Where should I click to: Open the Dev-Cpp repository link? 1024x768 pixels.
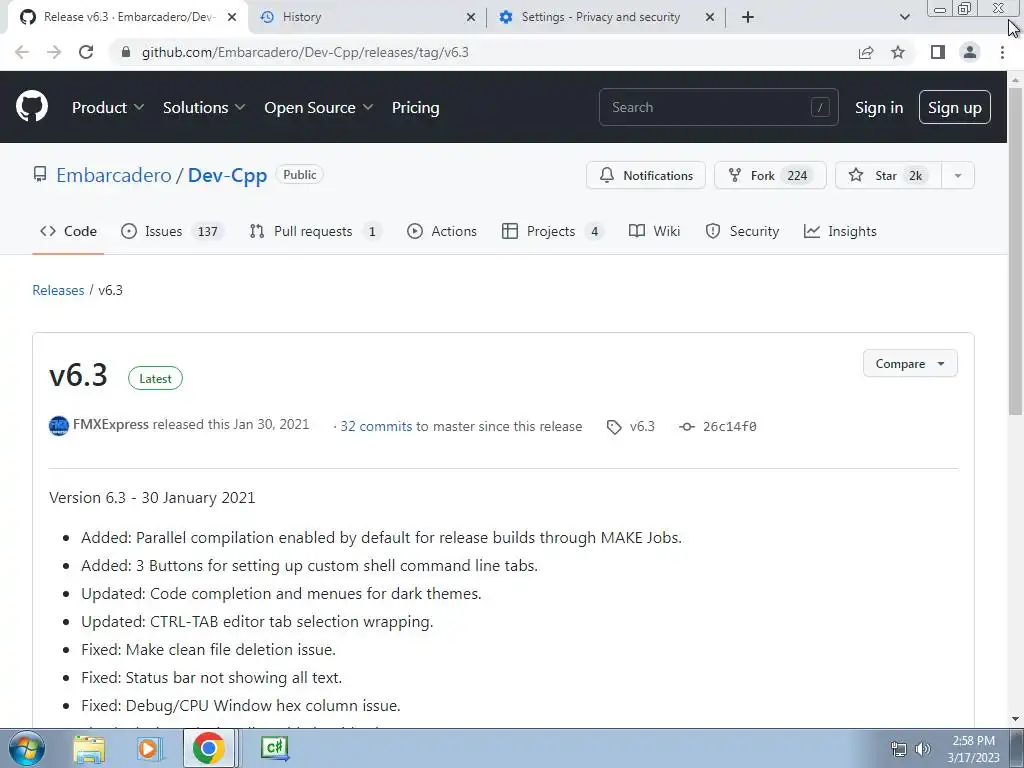(x=227, y=175)
